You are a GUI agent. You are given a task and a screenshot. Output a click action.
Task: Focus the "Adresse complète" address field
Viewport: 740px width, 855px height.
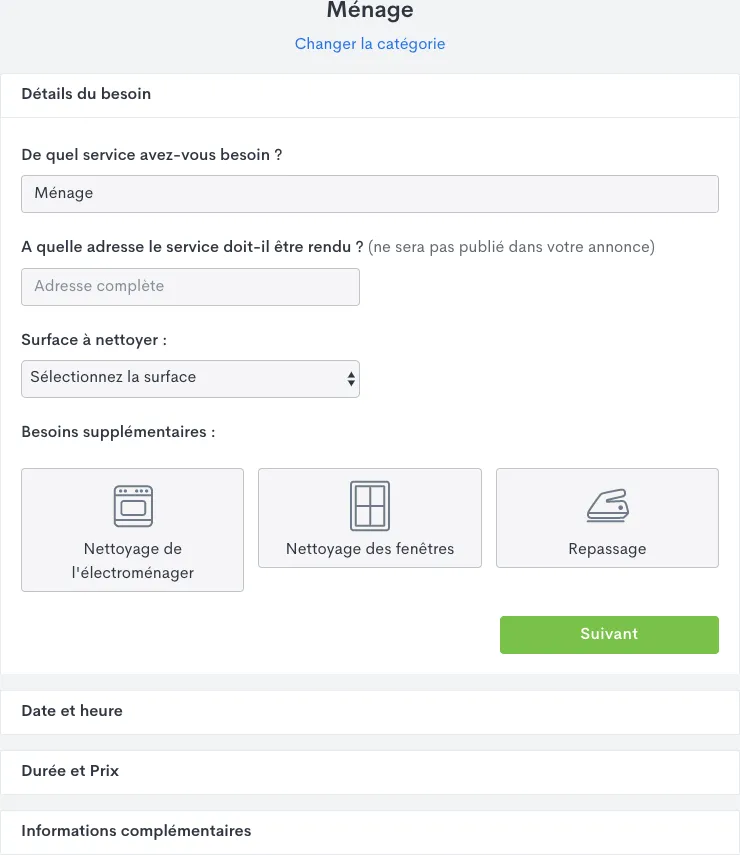[x=190, y=286]
